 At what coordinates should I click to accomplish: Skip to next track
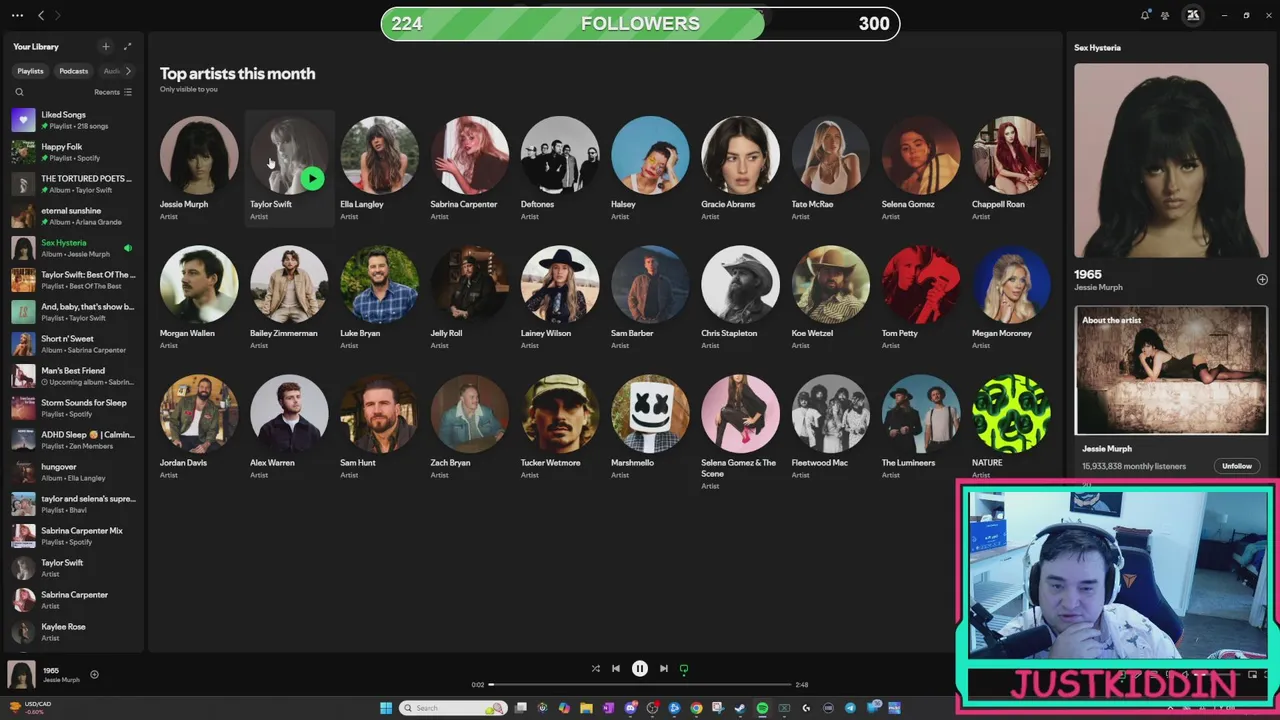pyautogui.click(x=663, y=669)
